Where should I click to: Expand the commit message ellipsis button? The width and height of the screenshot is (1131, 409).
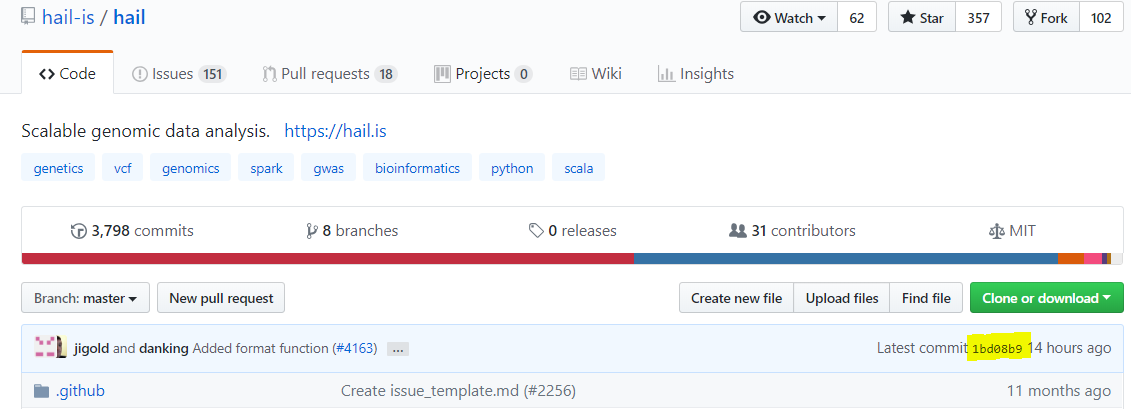(x=398, y=349)
